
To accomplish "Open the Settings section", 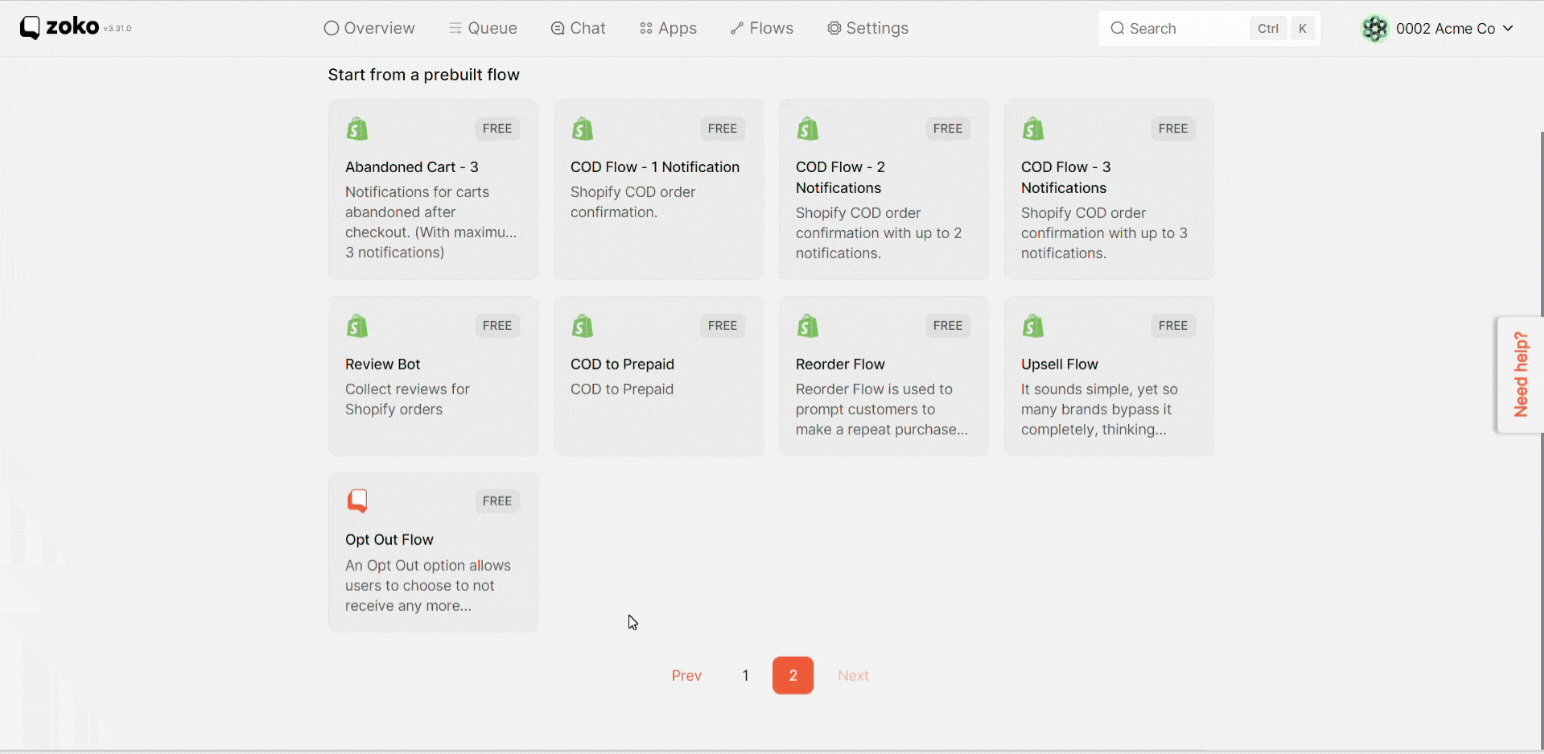I will 868,28.
